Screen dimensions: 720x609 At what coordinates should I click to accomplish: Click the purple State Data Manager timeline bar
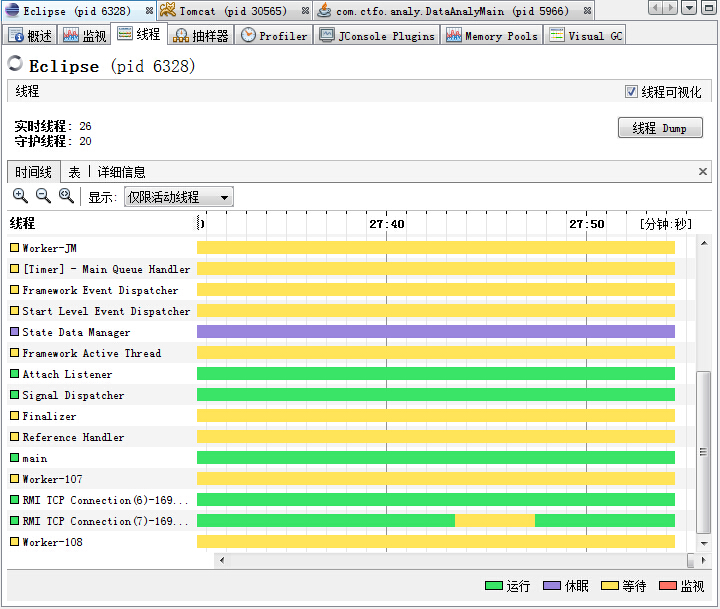[x=436, y=332]
